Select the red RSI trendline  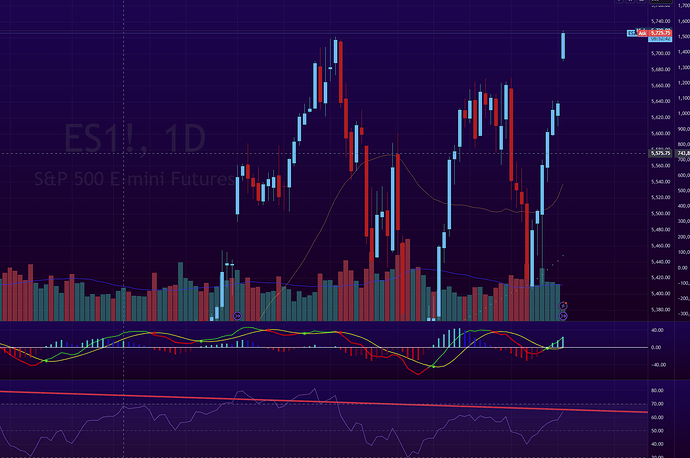[x=323, y=401]
